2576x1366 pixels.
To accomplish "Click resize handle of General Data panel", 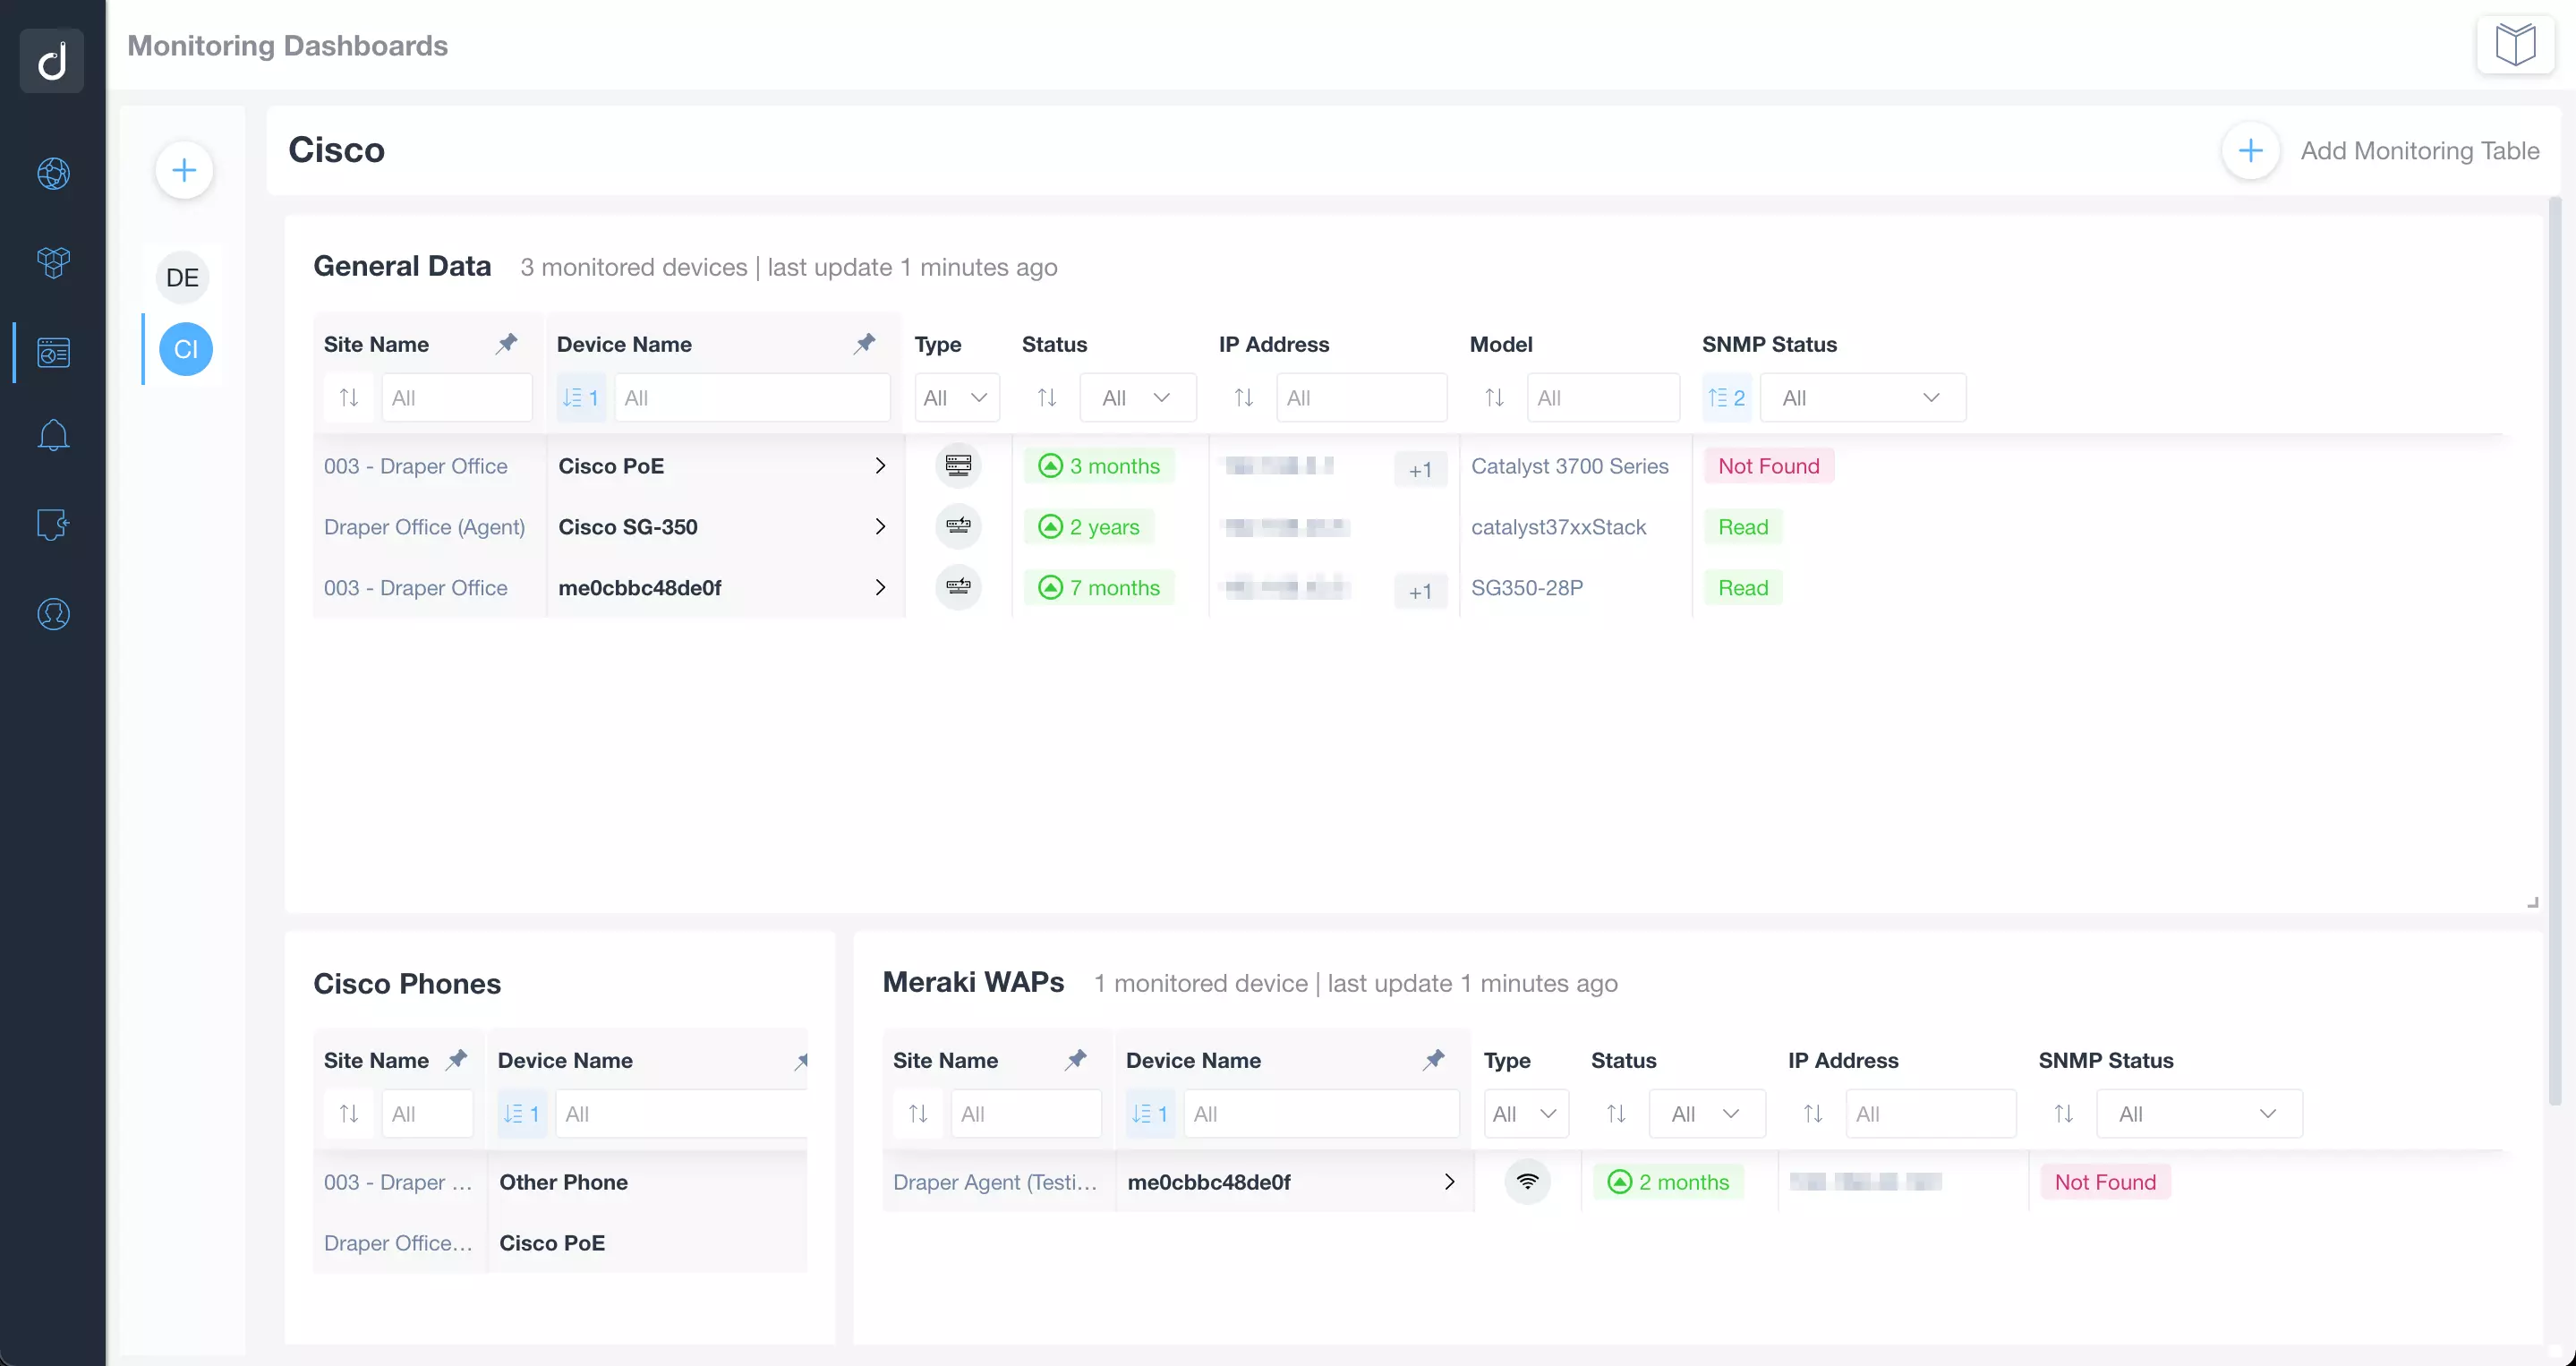I will 2533,903.
